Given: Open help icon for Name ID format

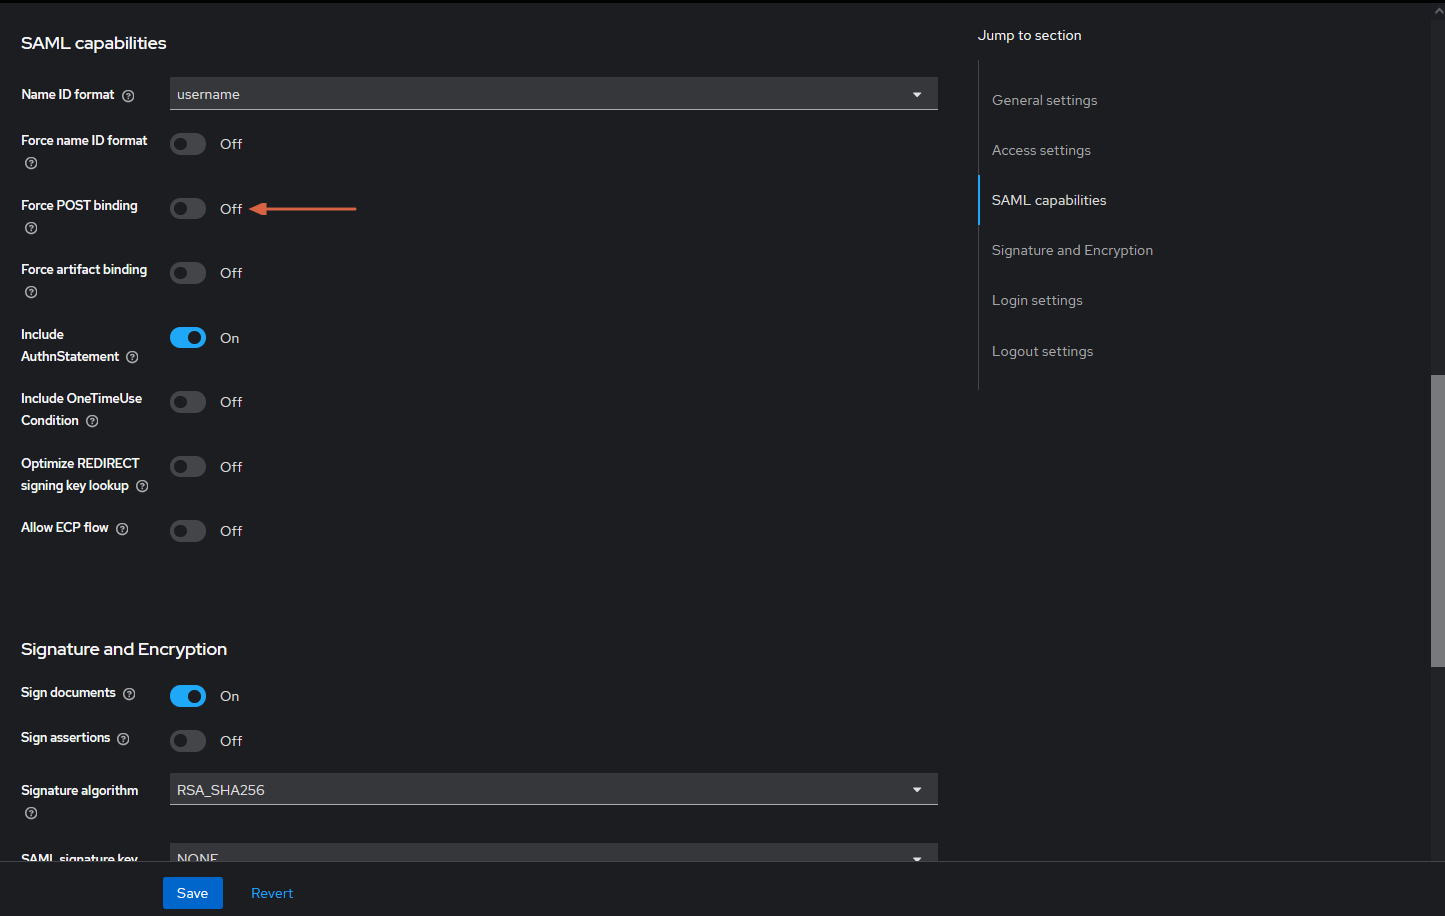Looking at the screenshot, I should 128,96.
